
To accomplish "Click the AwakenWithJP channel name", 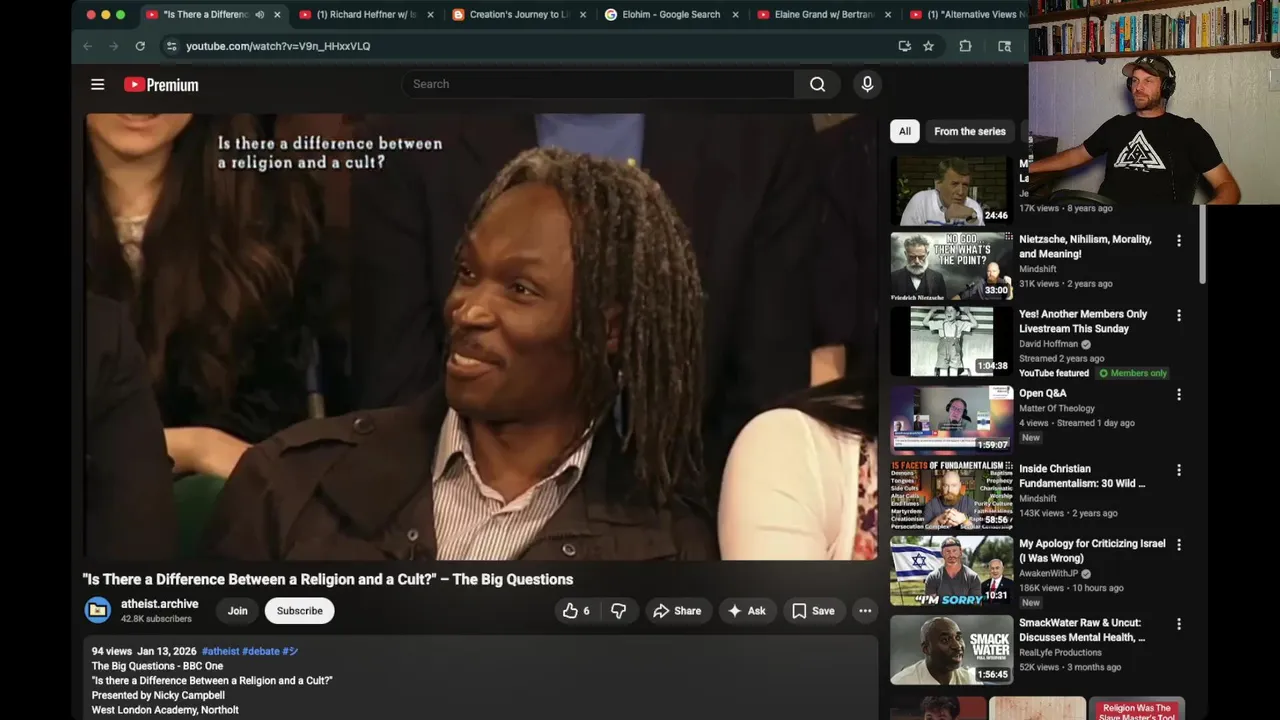I will (x=1049, y=573).
